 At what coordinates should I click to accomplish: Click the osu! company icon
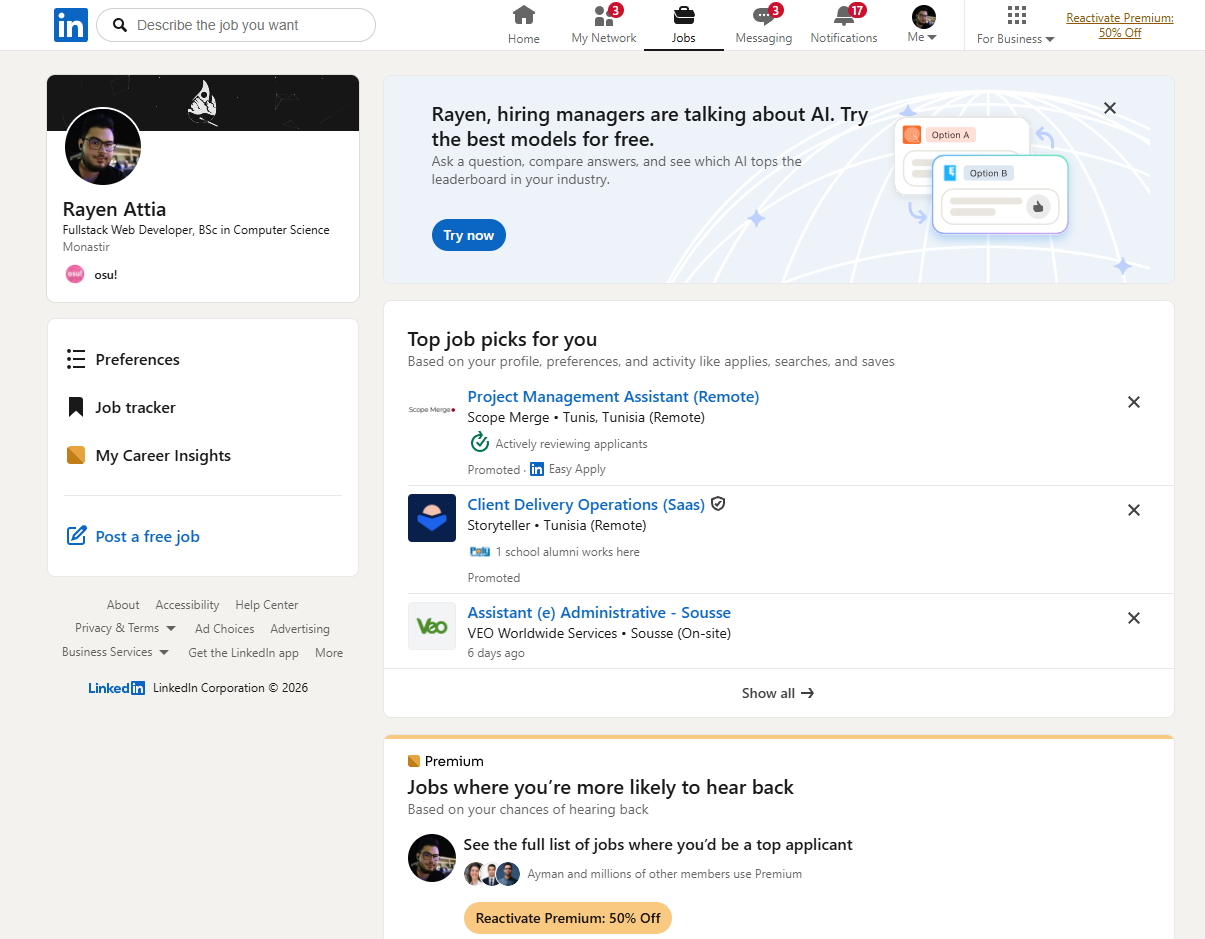pyautogui.click(x=75, y=274)
